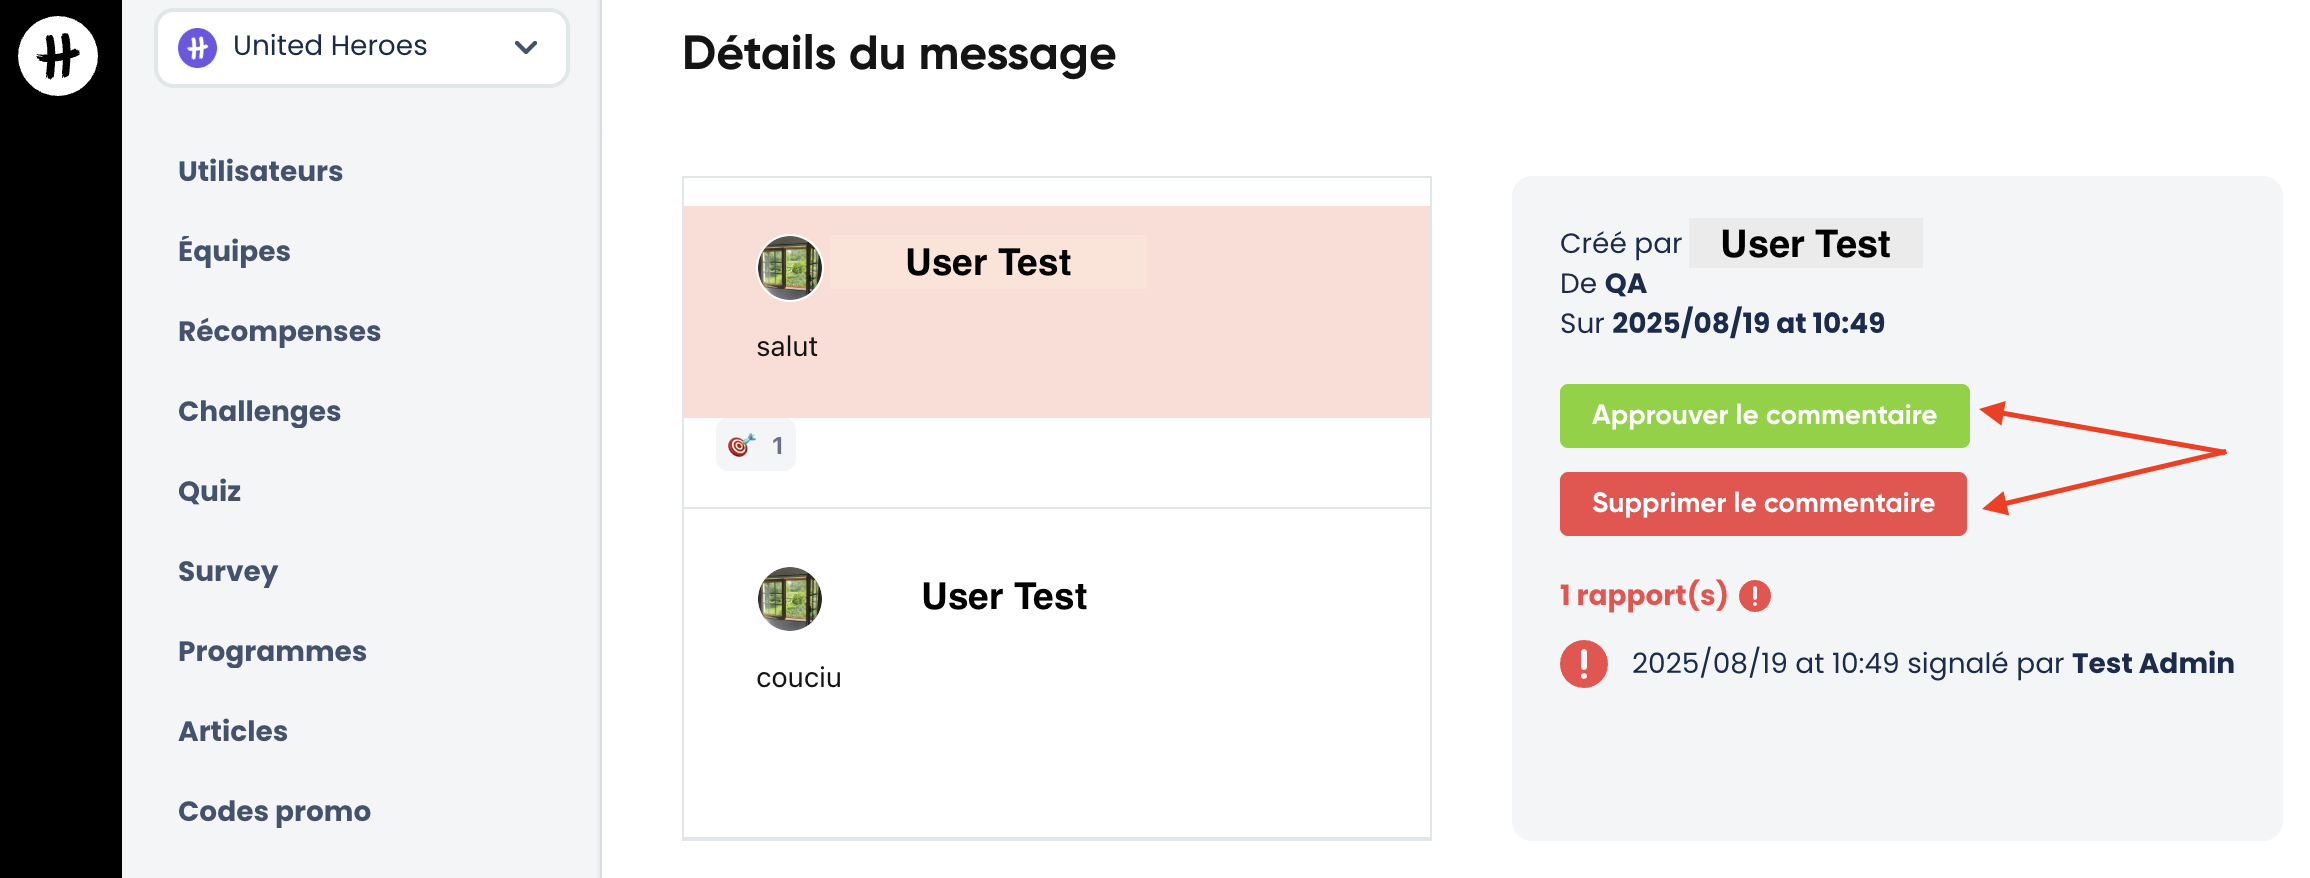
Task: Click the large red exclamation report icon
Action: (1583, 664)
